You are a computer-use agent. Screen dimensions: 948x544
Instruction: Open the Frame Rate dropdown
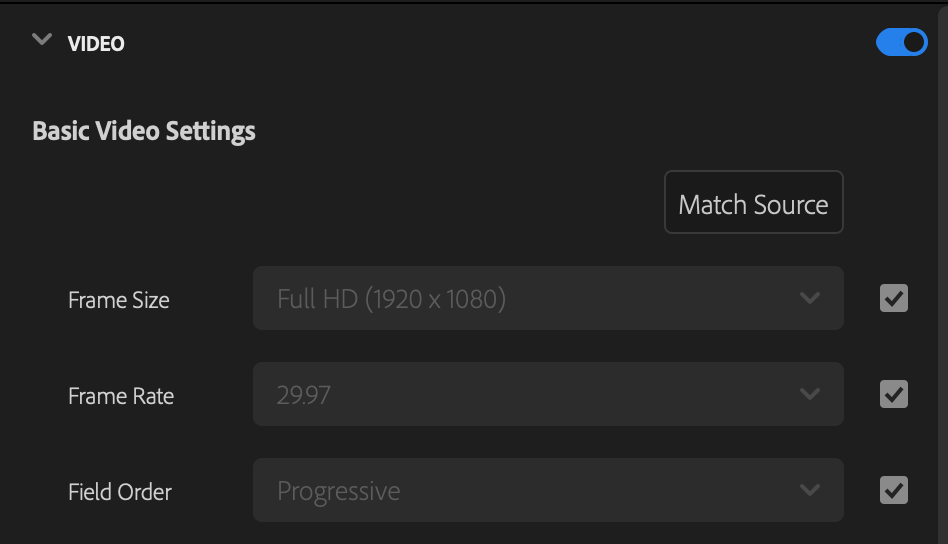click(x=548, y=394)
